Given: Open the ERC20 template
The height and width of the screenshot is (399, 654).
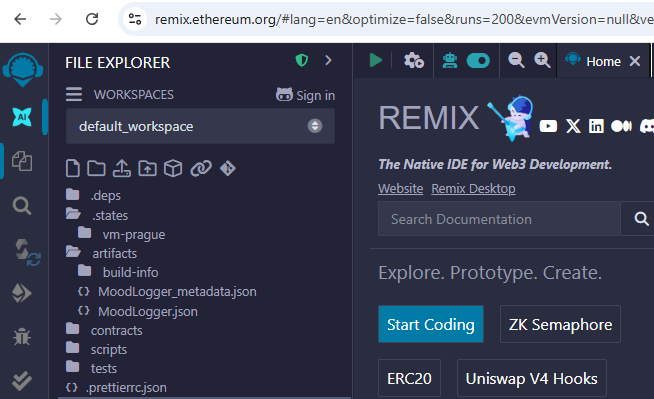Looking at the screenshot, I should point(409,378).
